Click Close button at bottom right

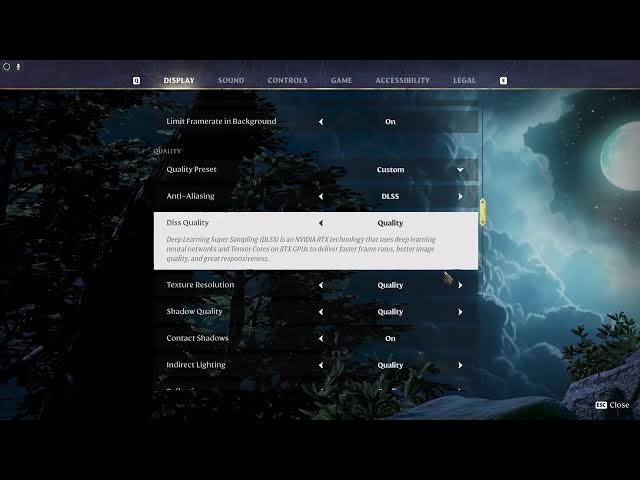(612, 405)
